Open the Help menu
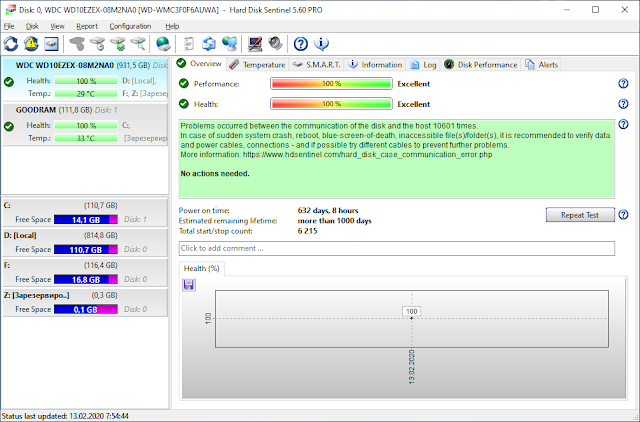 pos(172,26)
